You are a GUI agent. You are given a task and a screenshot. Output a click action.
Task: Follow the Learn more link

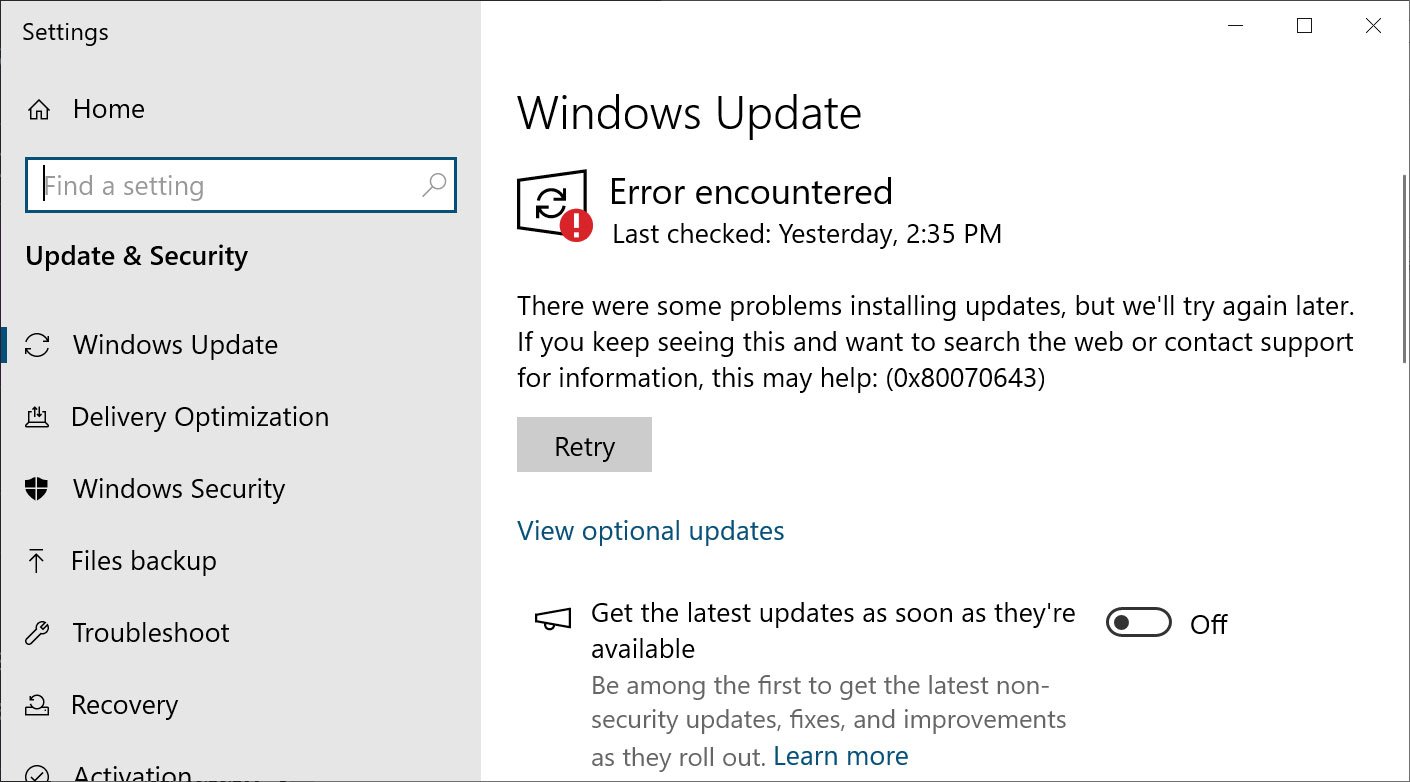point(841,756)
